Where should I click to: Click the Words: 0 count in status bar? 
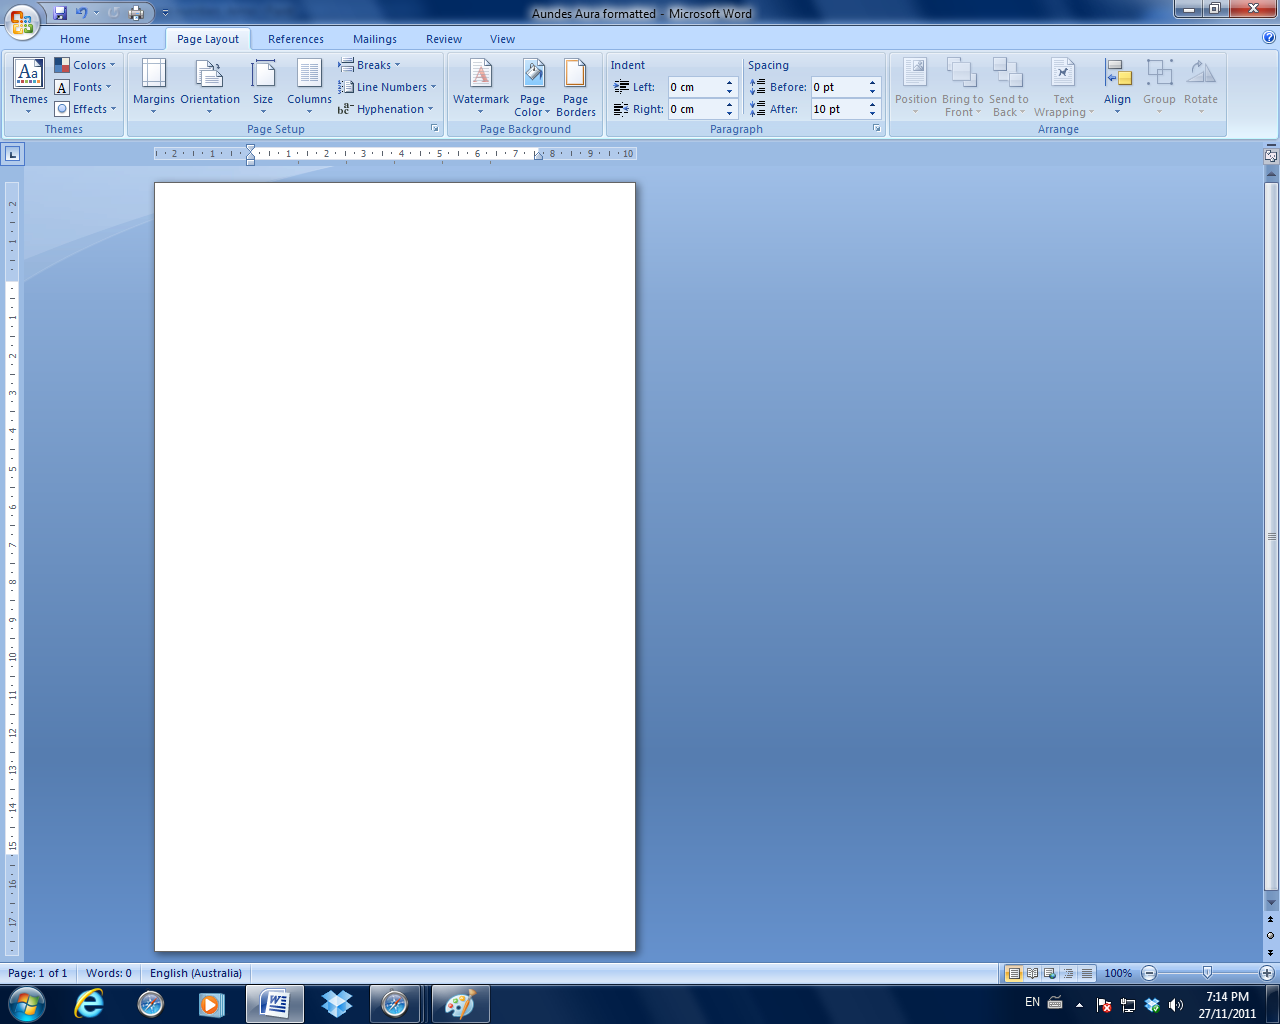109,973
